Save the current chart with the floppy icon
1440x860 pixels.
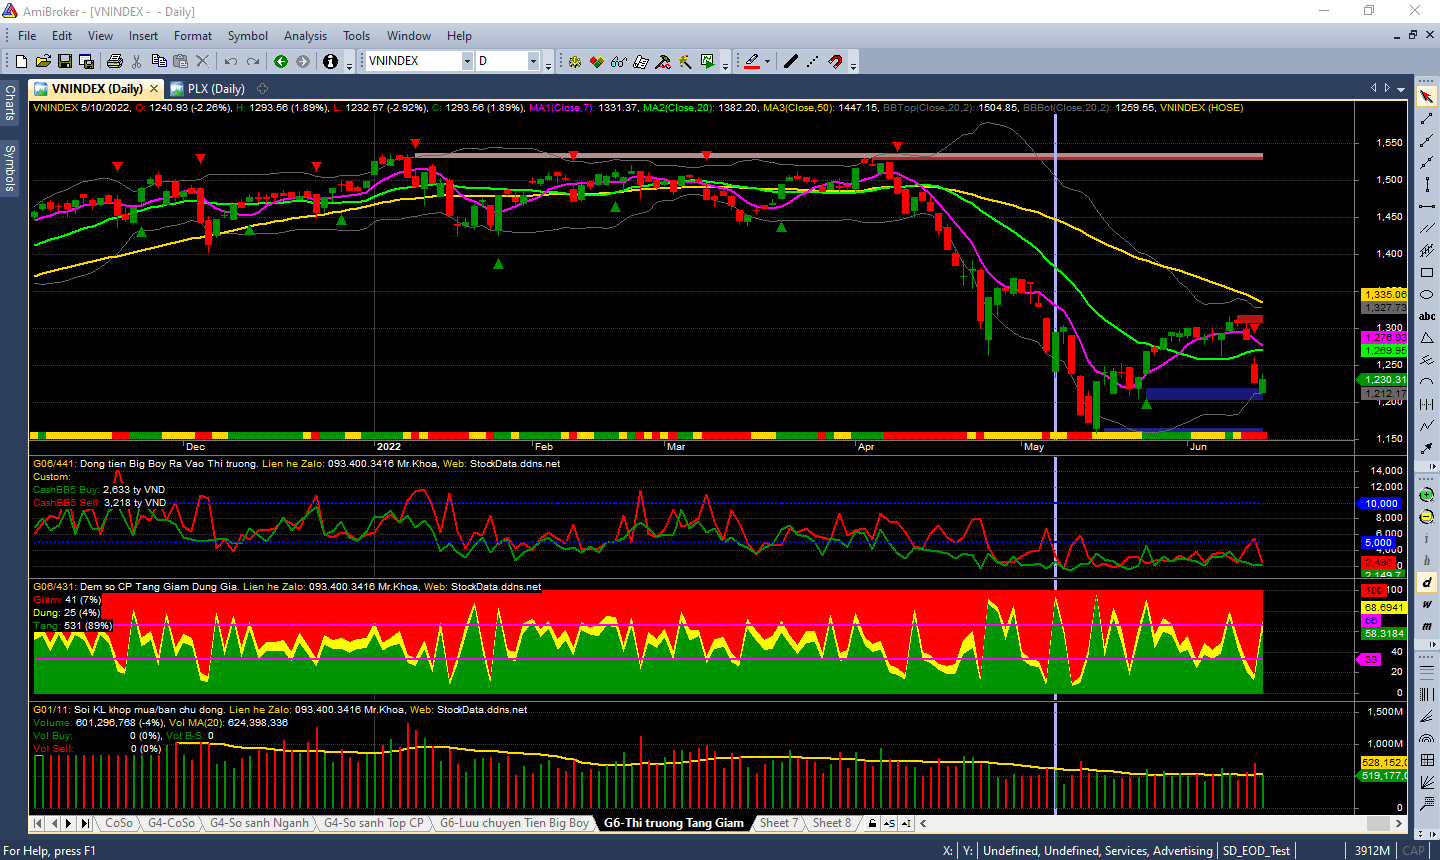click(64, 61)
